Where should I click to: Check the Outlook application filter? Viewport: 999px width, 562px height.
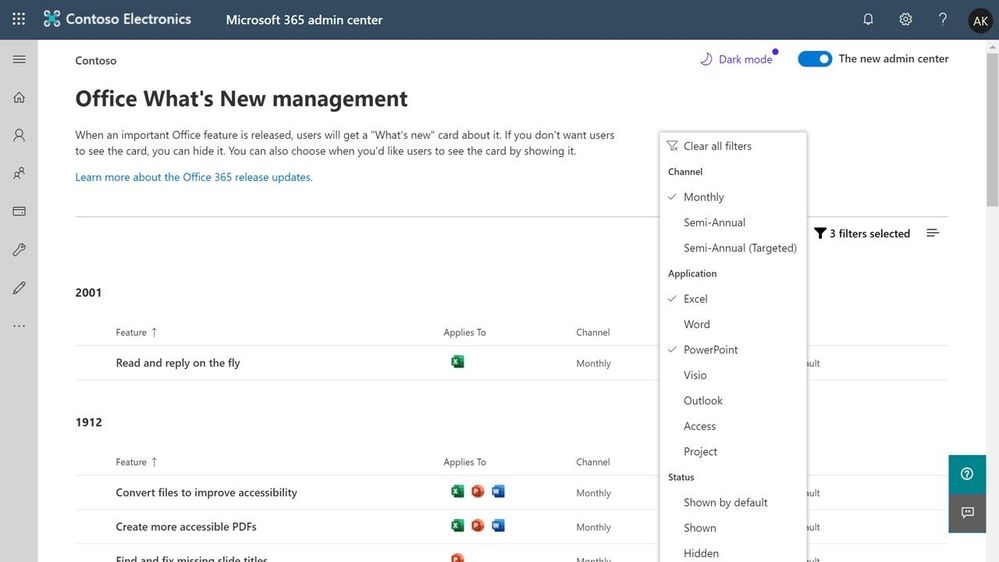733,401
